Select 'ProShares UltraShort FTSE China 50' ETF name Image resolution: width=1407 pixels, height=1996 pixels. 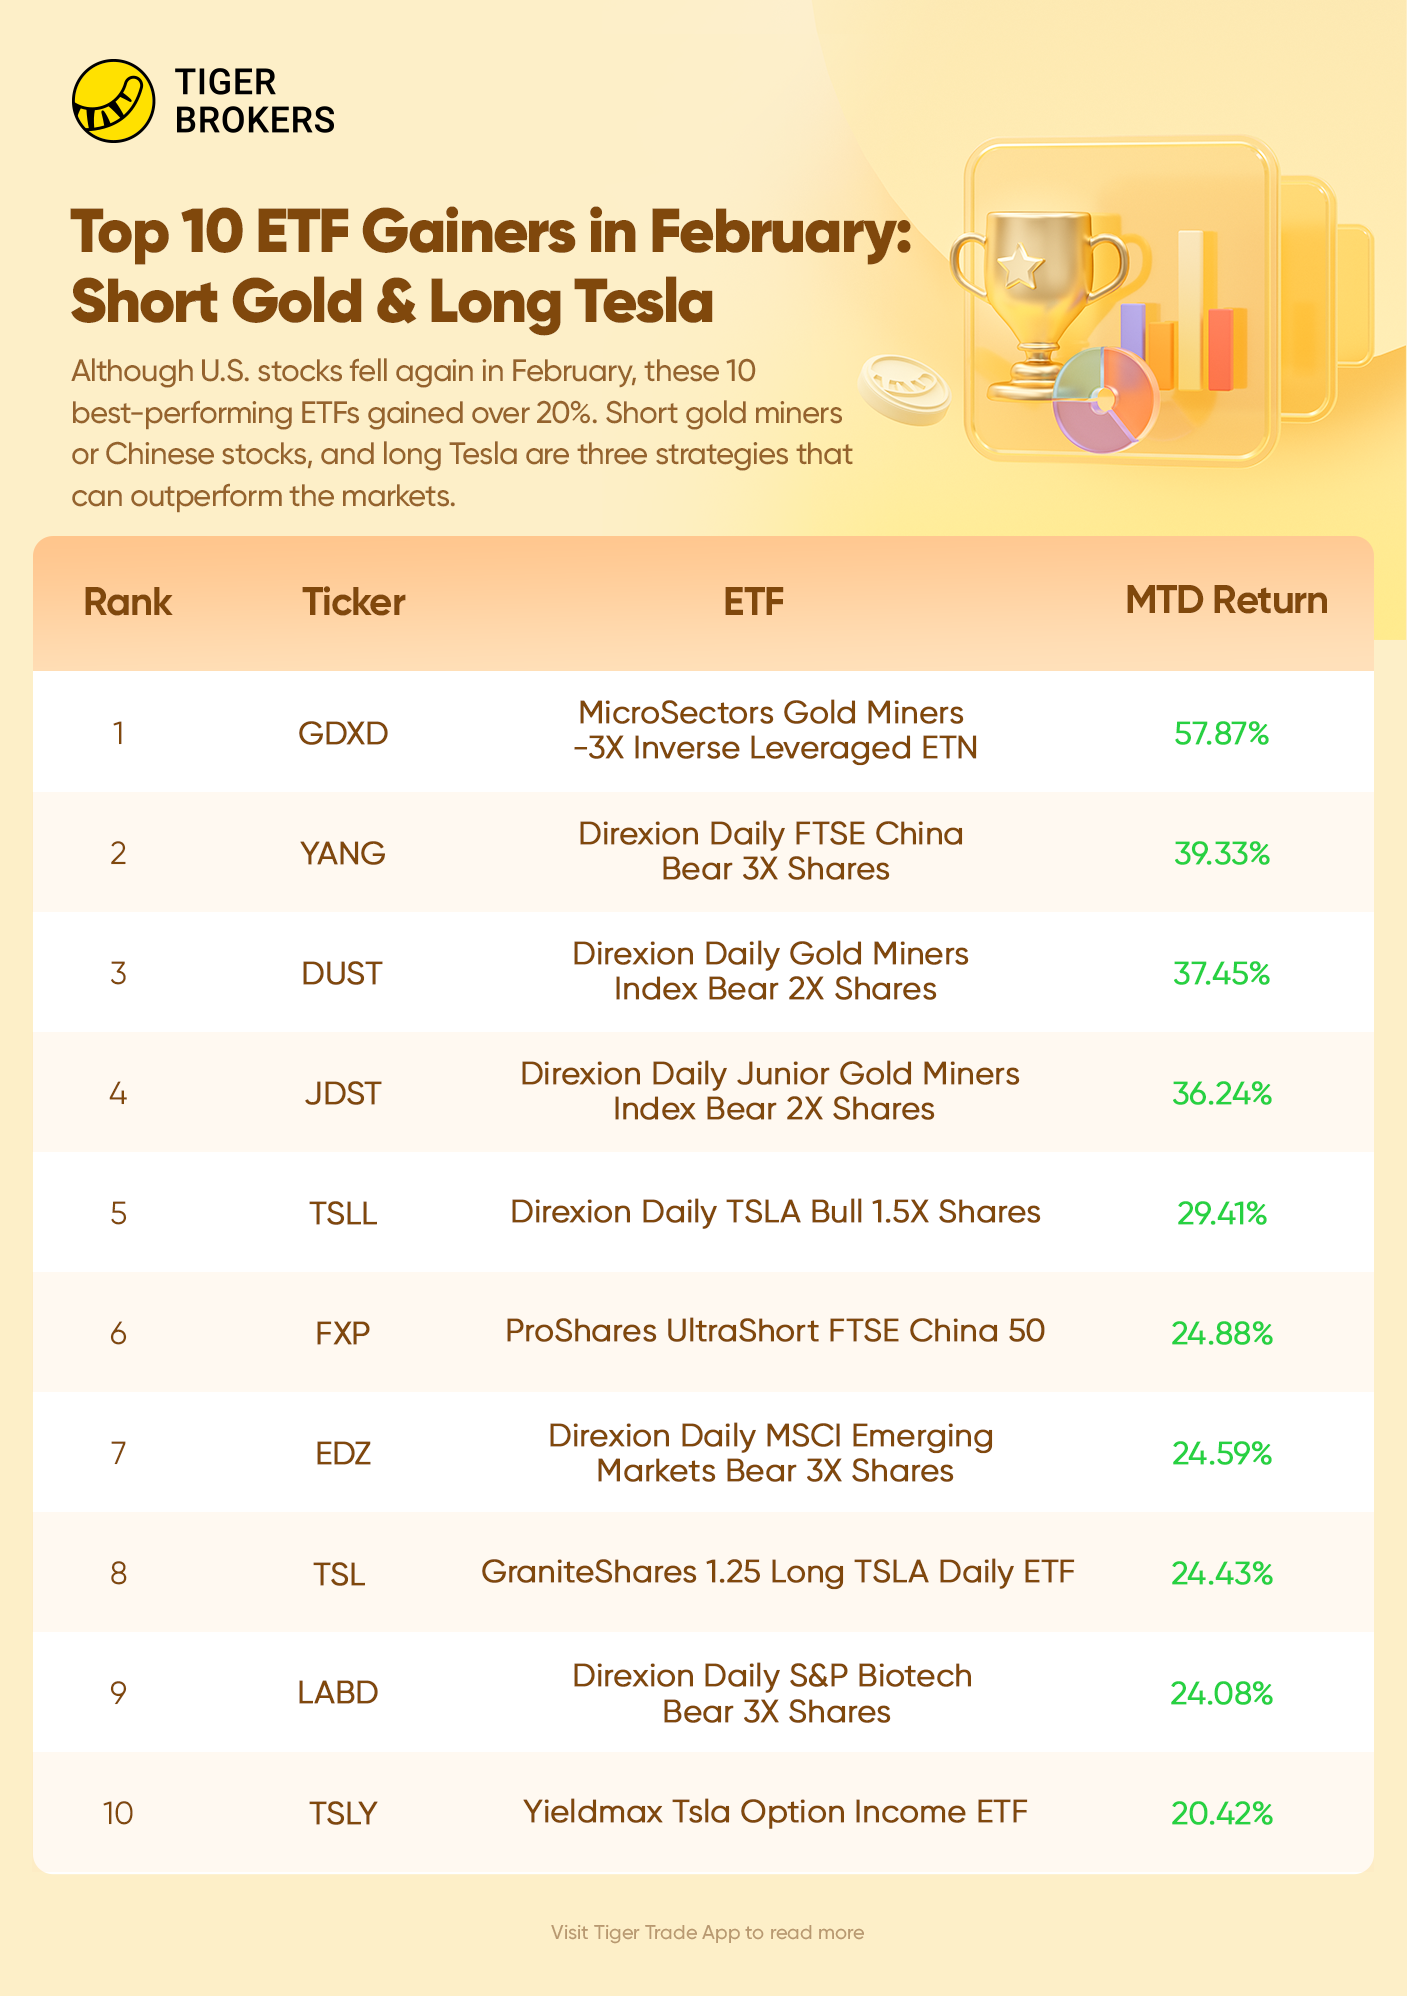[775, 1331]
